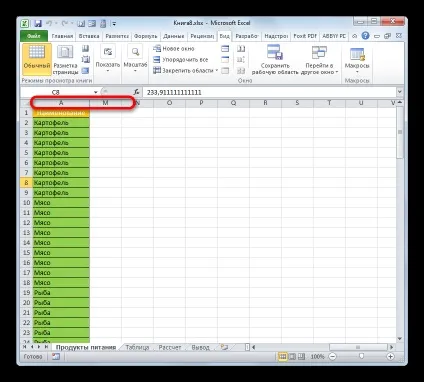The image size is (424, 382).
Task: Click the last-sheet navigation arrow
Action: [x=46, y=347]
